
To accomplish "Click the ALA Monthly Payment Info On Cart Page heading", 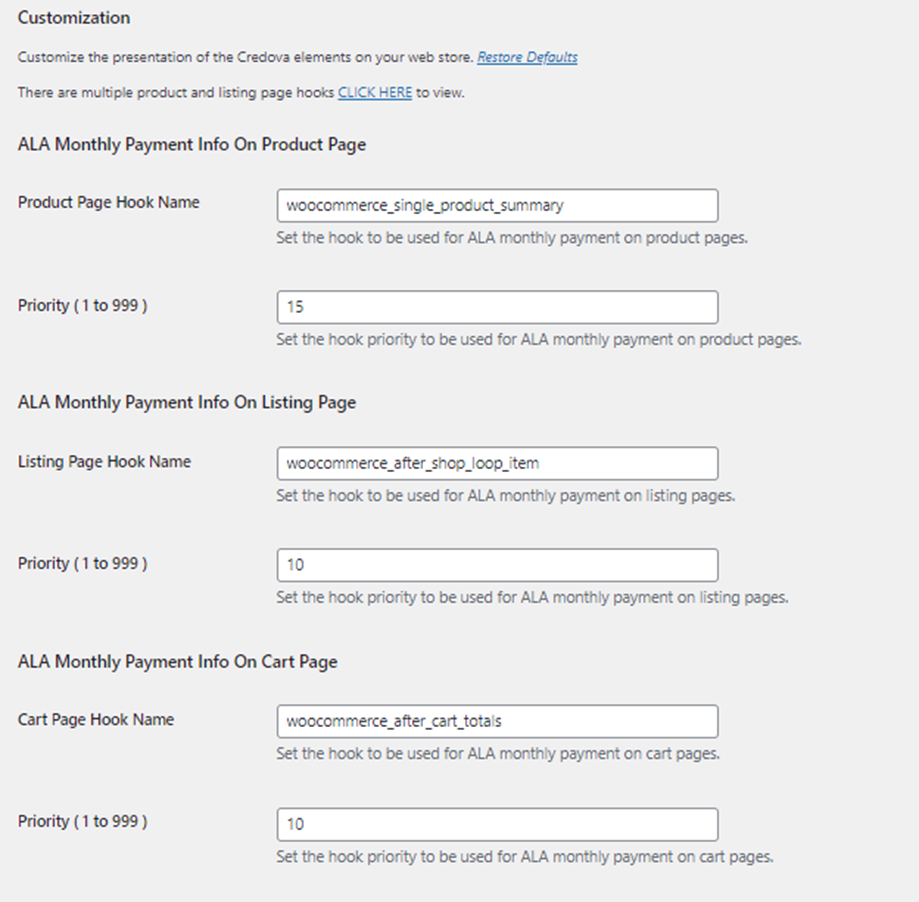I will pos(177,661).
